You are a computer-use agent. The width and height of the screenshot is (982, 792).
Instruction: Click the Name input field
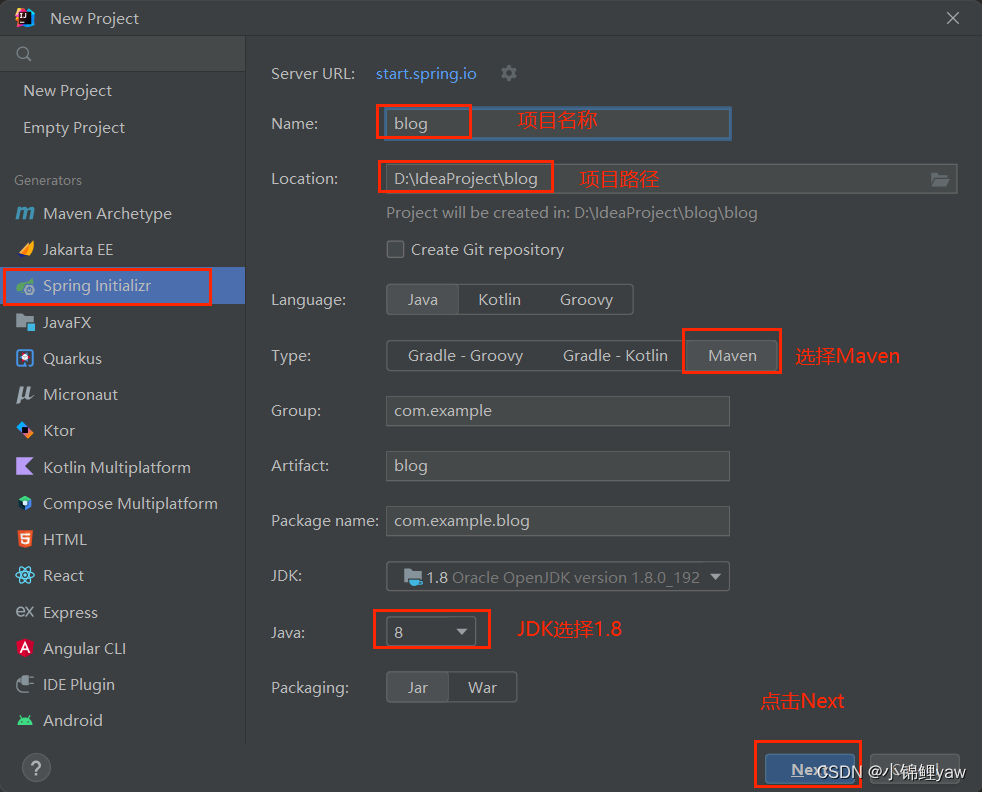pyautogui.click(x=558, y=123)
